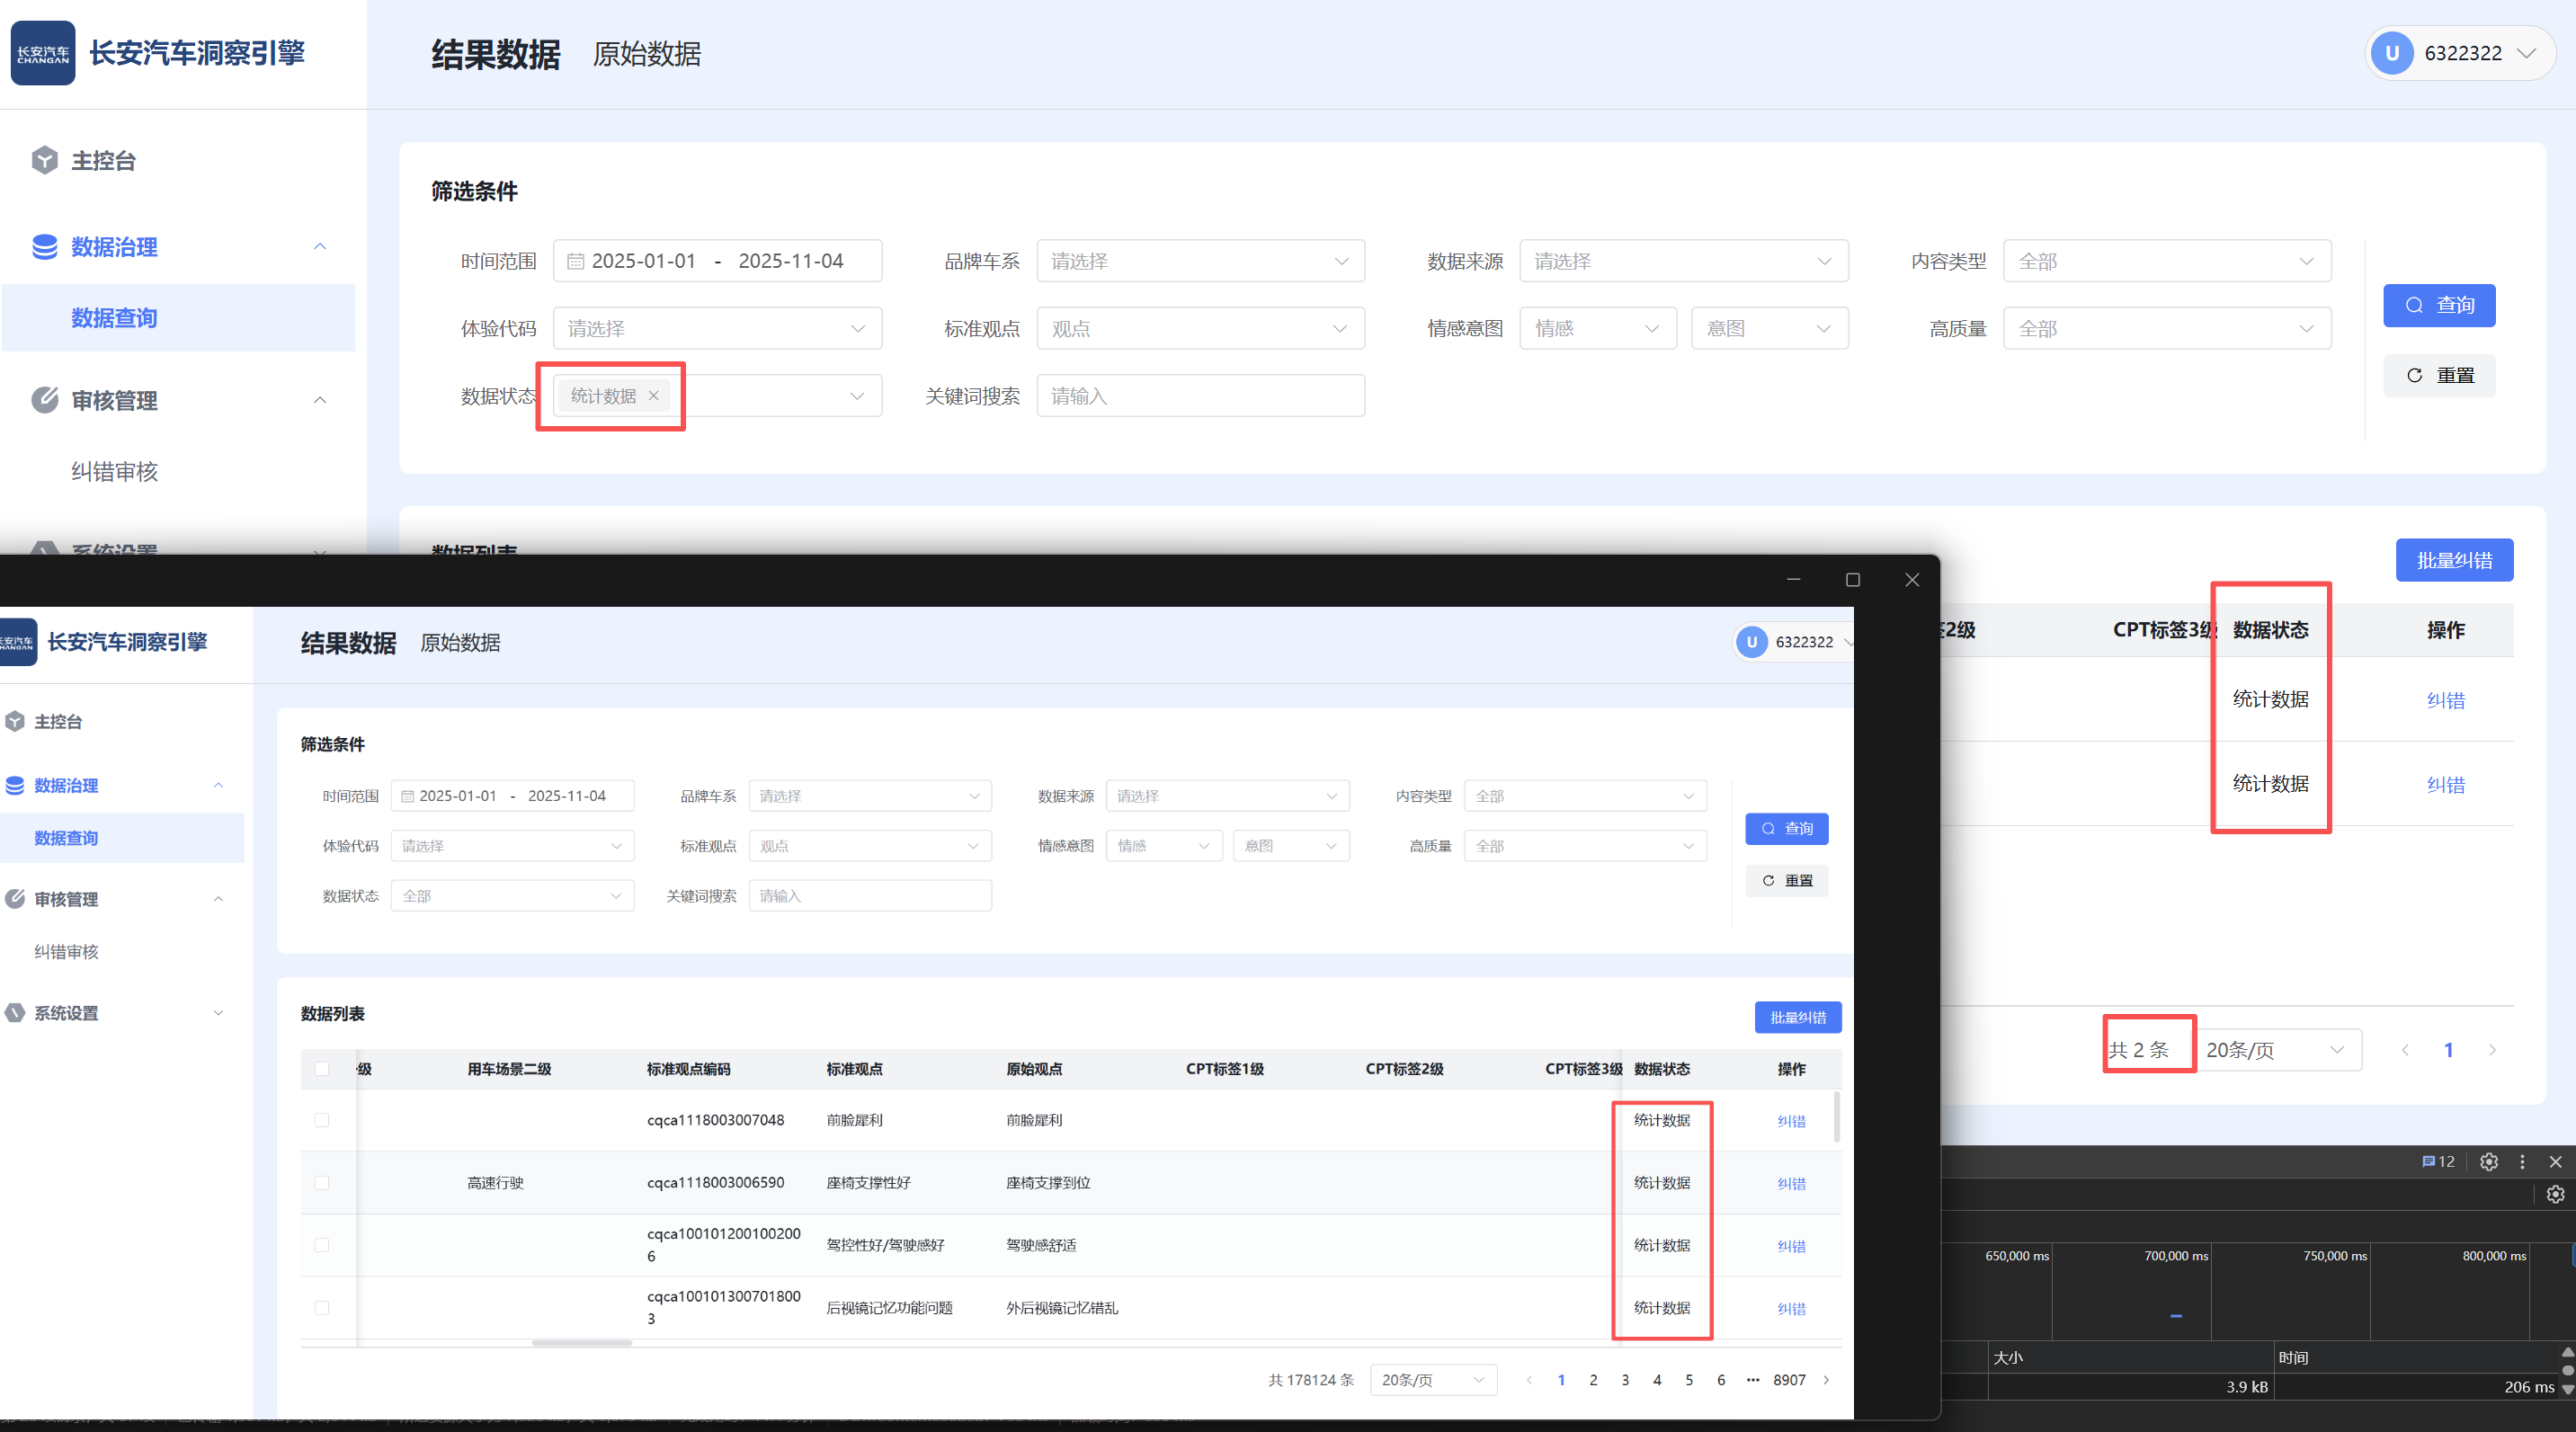
Task: Open the 20条/页 page size dropdown at bottom
Action: coord(1432,1380)
